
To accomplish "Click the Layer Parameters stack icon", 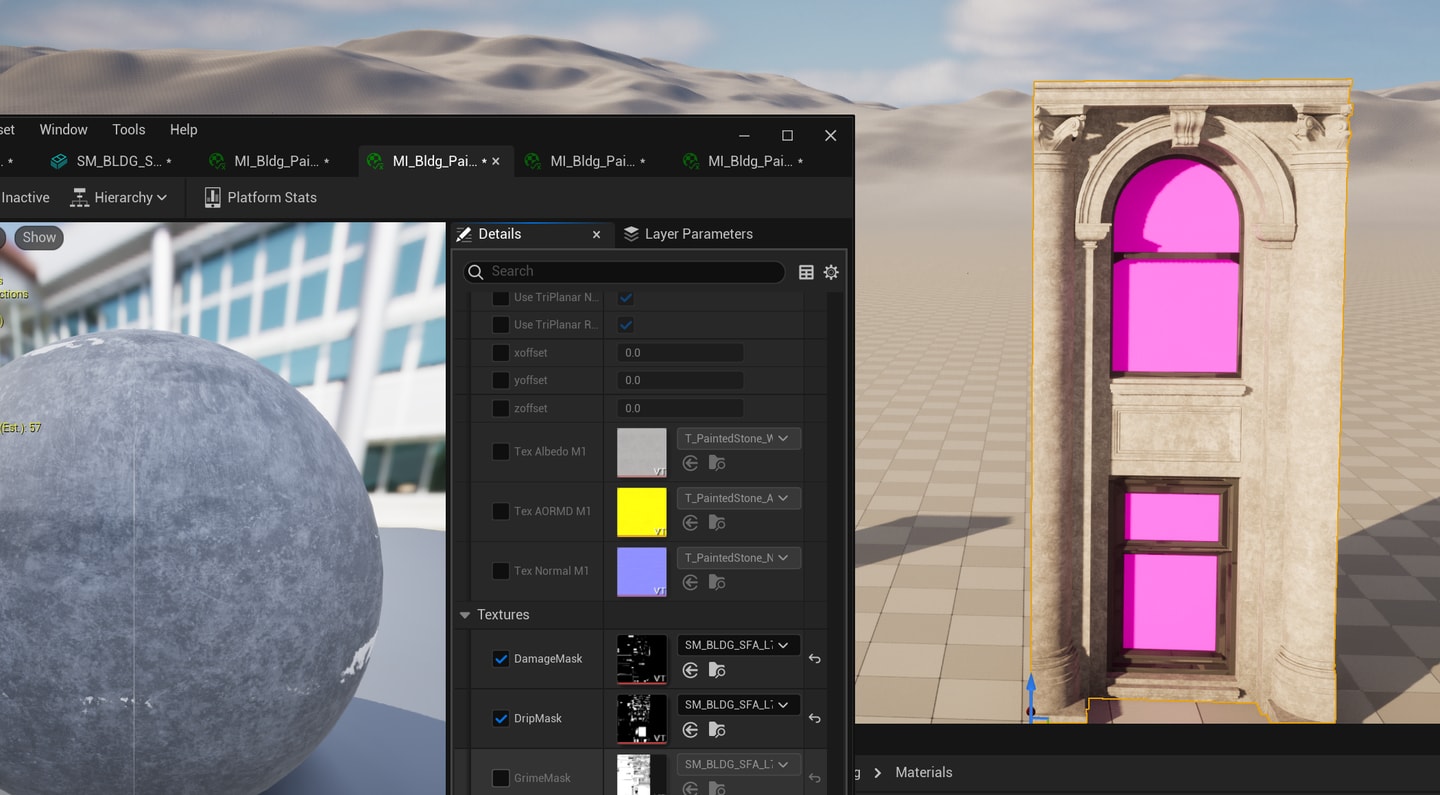I will click(631, 234).
